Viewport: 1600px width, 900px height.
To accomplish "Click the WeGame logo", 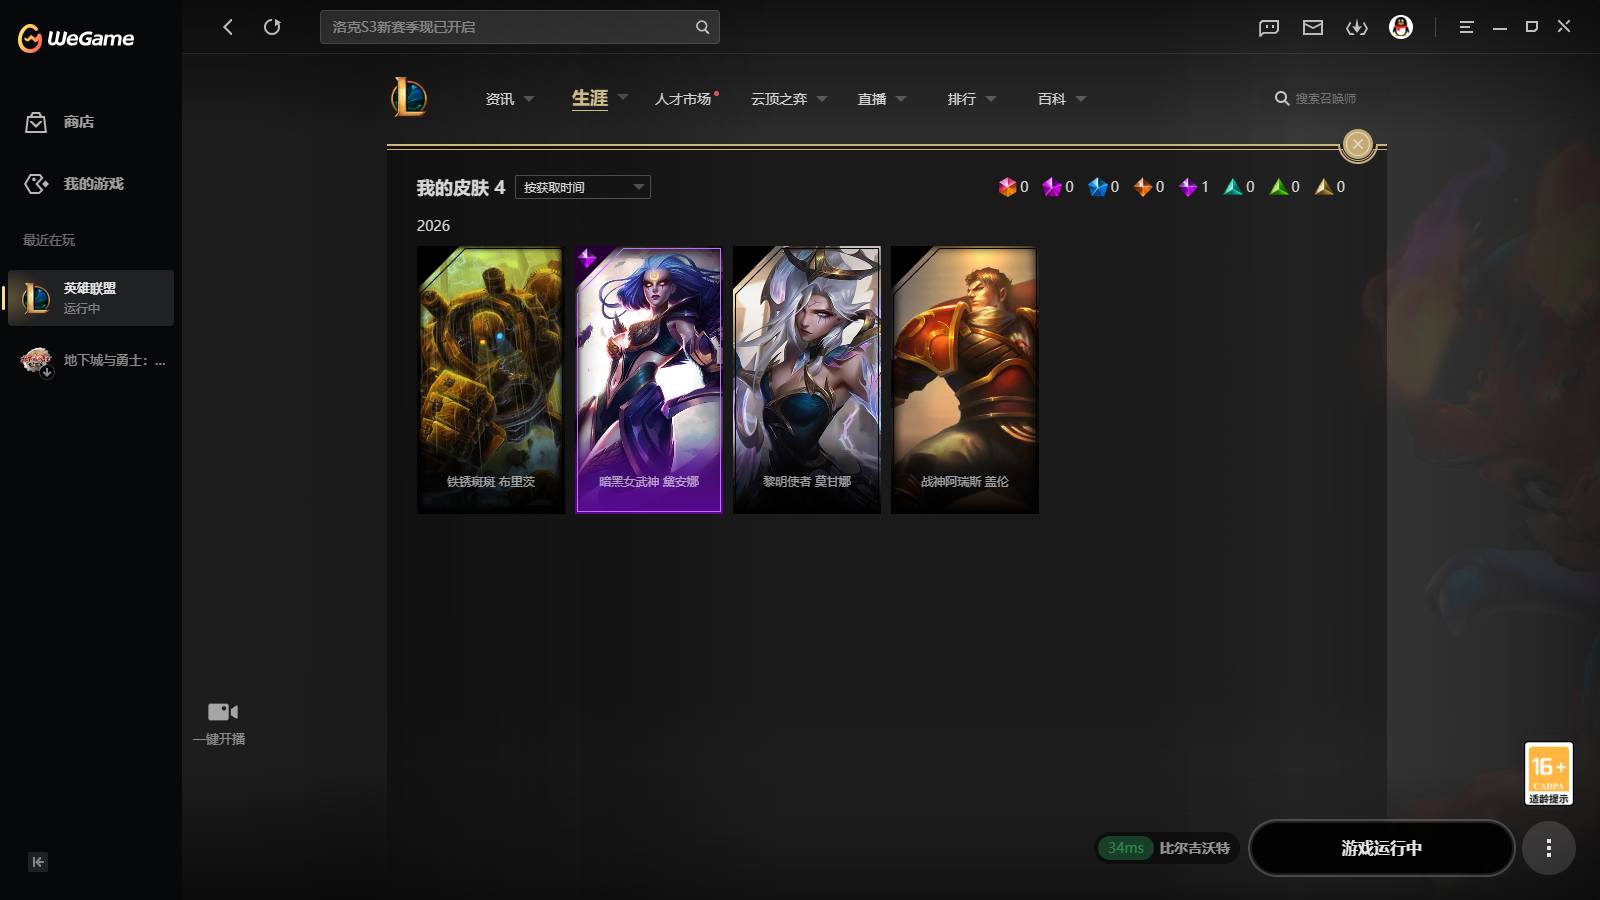I will pos(76,38).
